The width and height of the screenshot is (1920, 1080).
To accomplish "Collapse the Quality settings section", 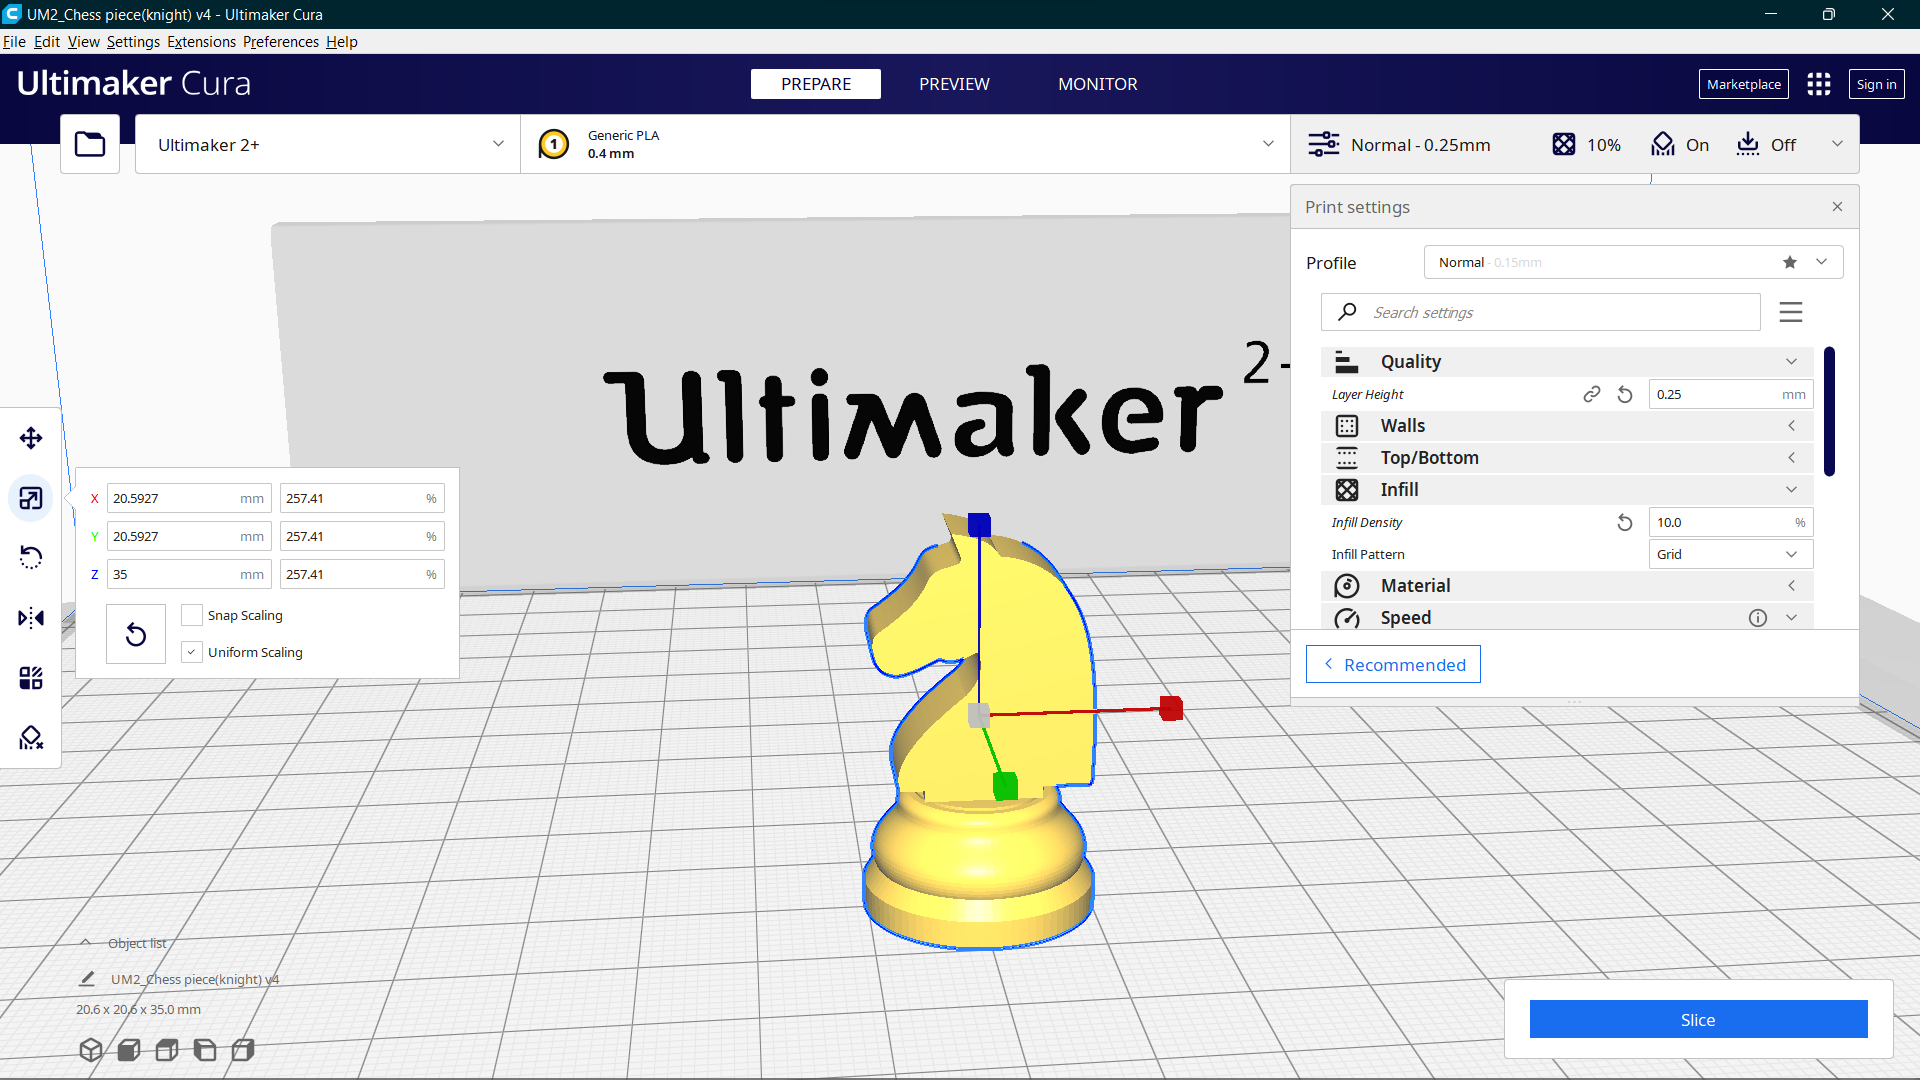I will tap(1567, 362).
